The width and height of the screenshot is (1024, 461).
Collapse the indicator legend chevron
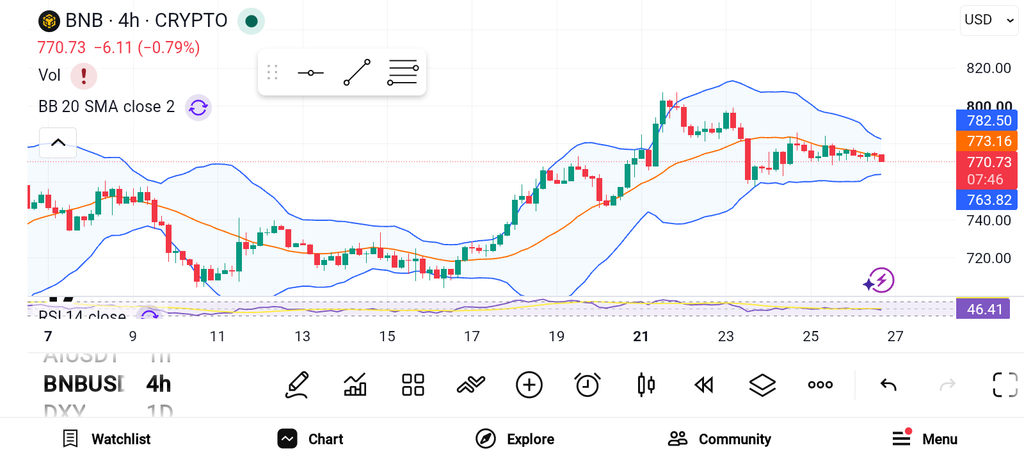[x=58, y=143]
